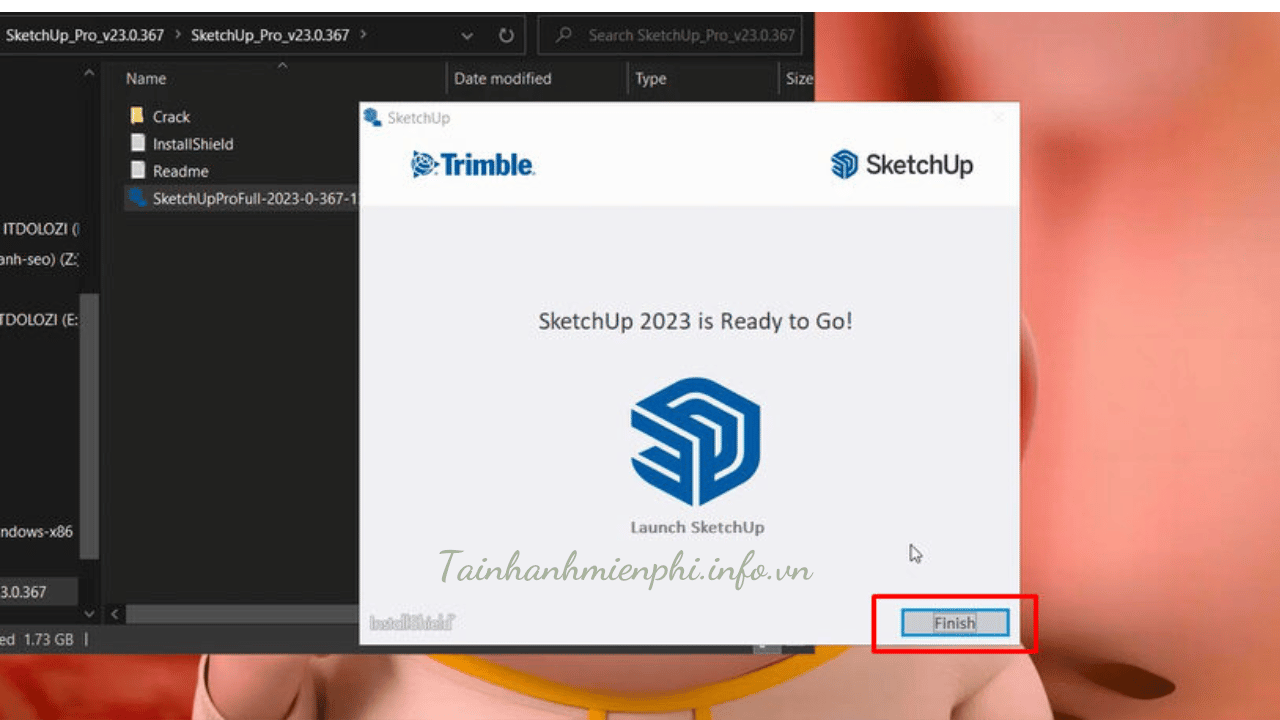The height and width of the screenshot is (720, 1280).
Task: Click the Trimble logo in installer header
Action: [x=473, y=165]
